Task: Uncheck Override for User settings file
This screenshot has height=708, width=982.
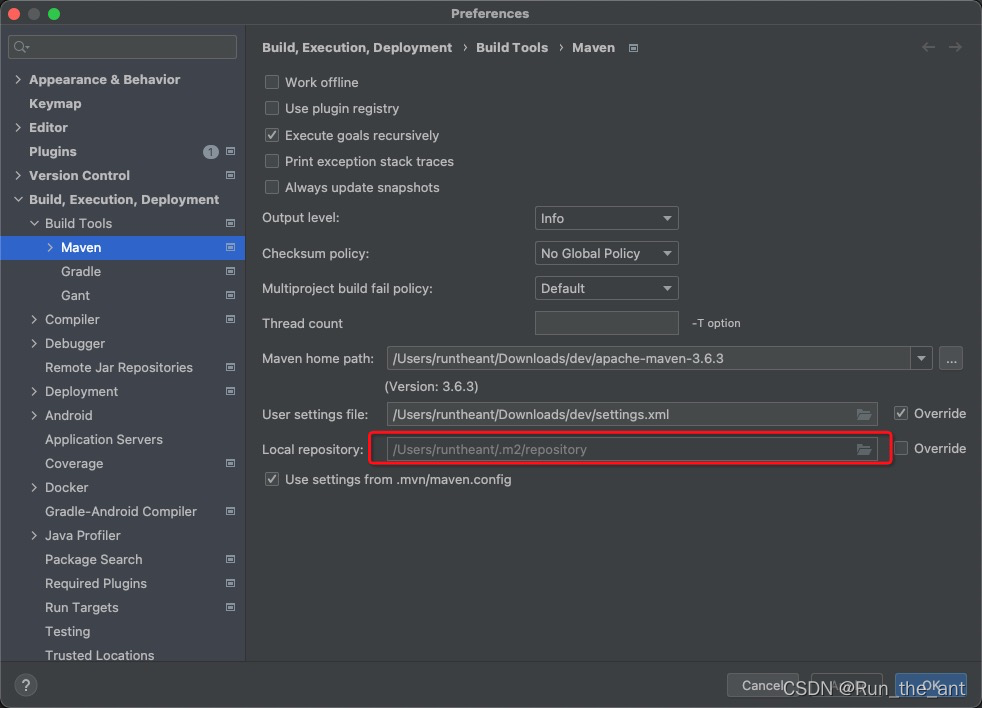Action: 901,413
